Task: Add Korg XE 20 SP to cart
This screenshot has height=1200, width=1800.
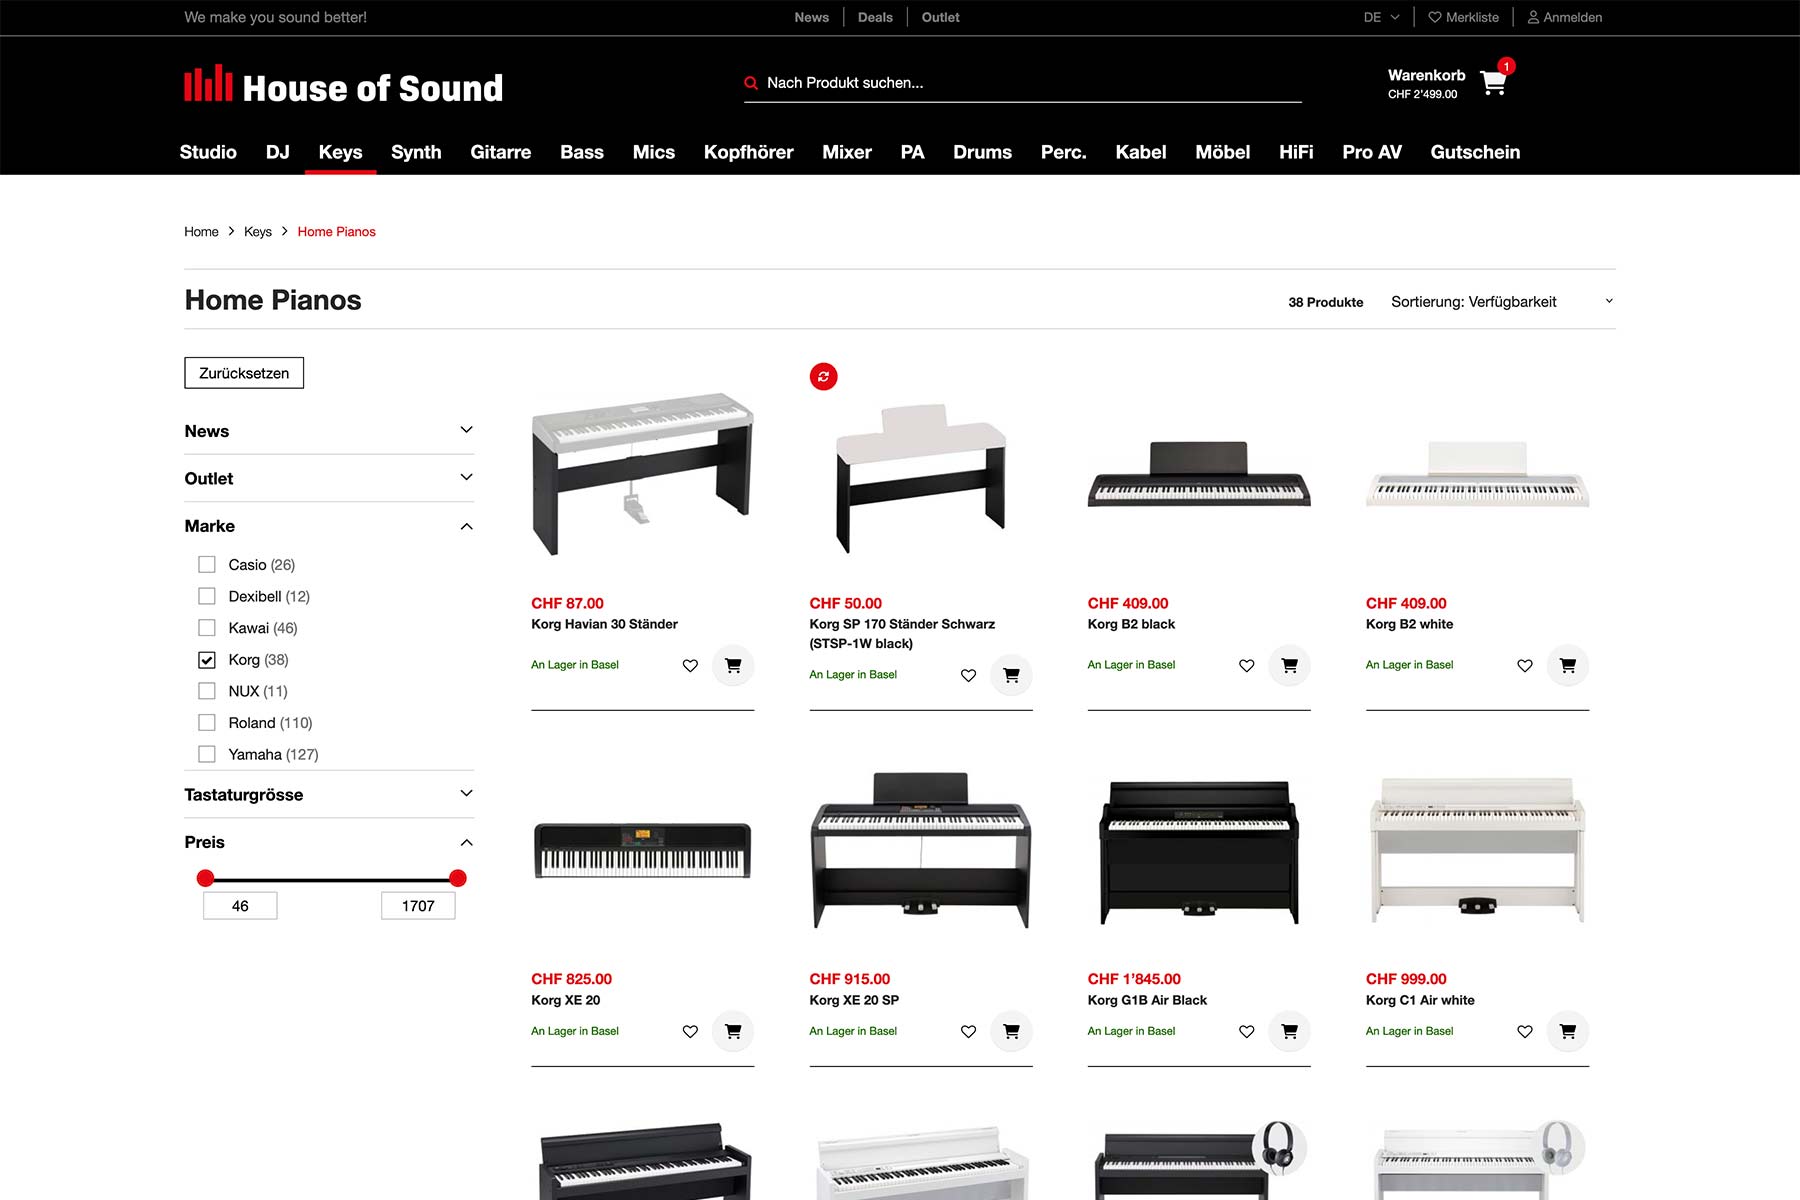Action: coord(1011,1032)
